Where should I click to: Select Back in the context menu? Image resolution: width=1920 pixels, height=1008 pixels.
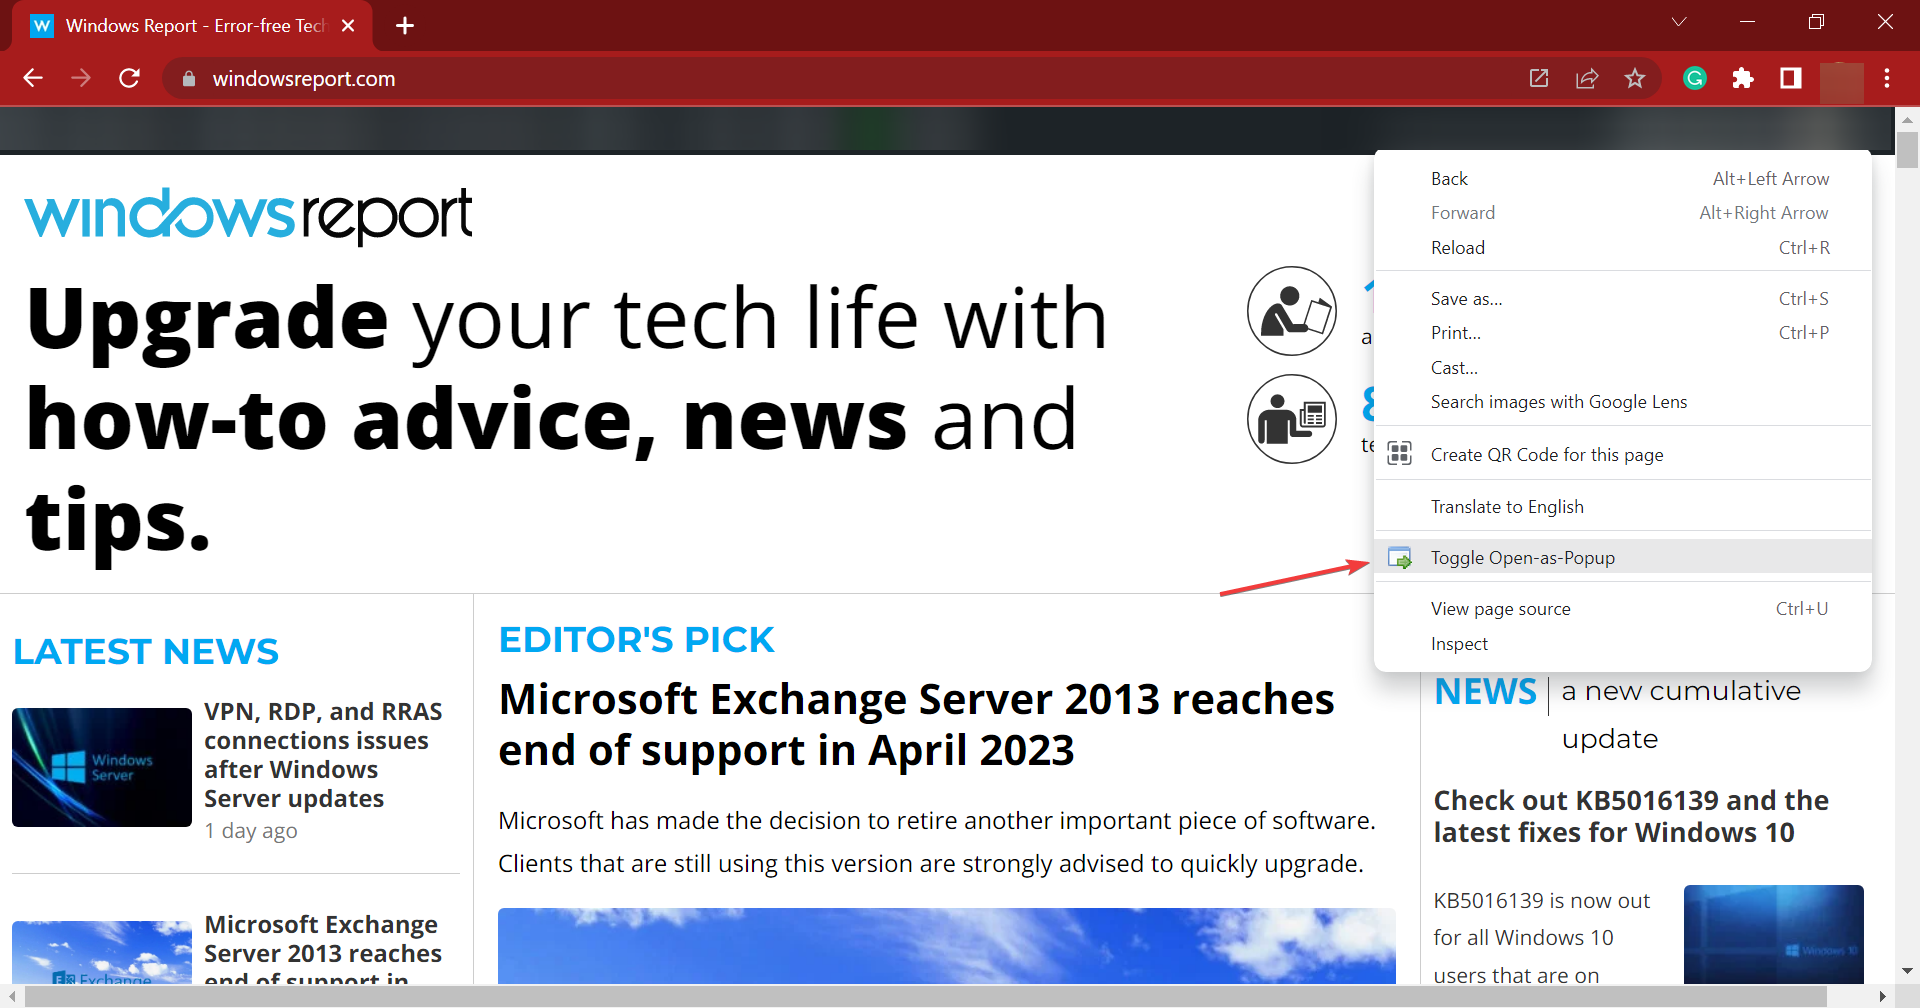pyautogui.click(x=1623, y=179)
